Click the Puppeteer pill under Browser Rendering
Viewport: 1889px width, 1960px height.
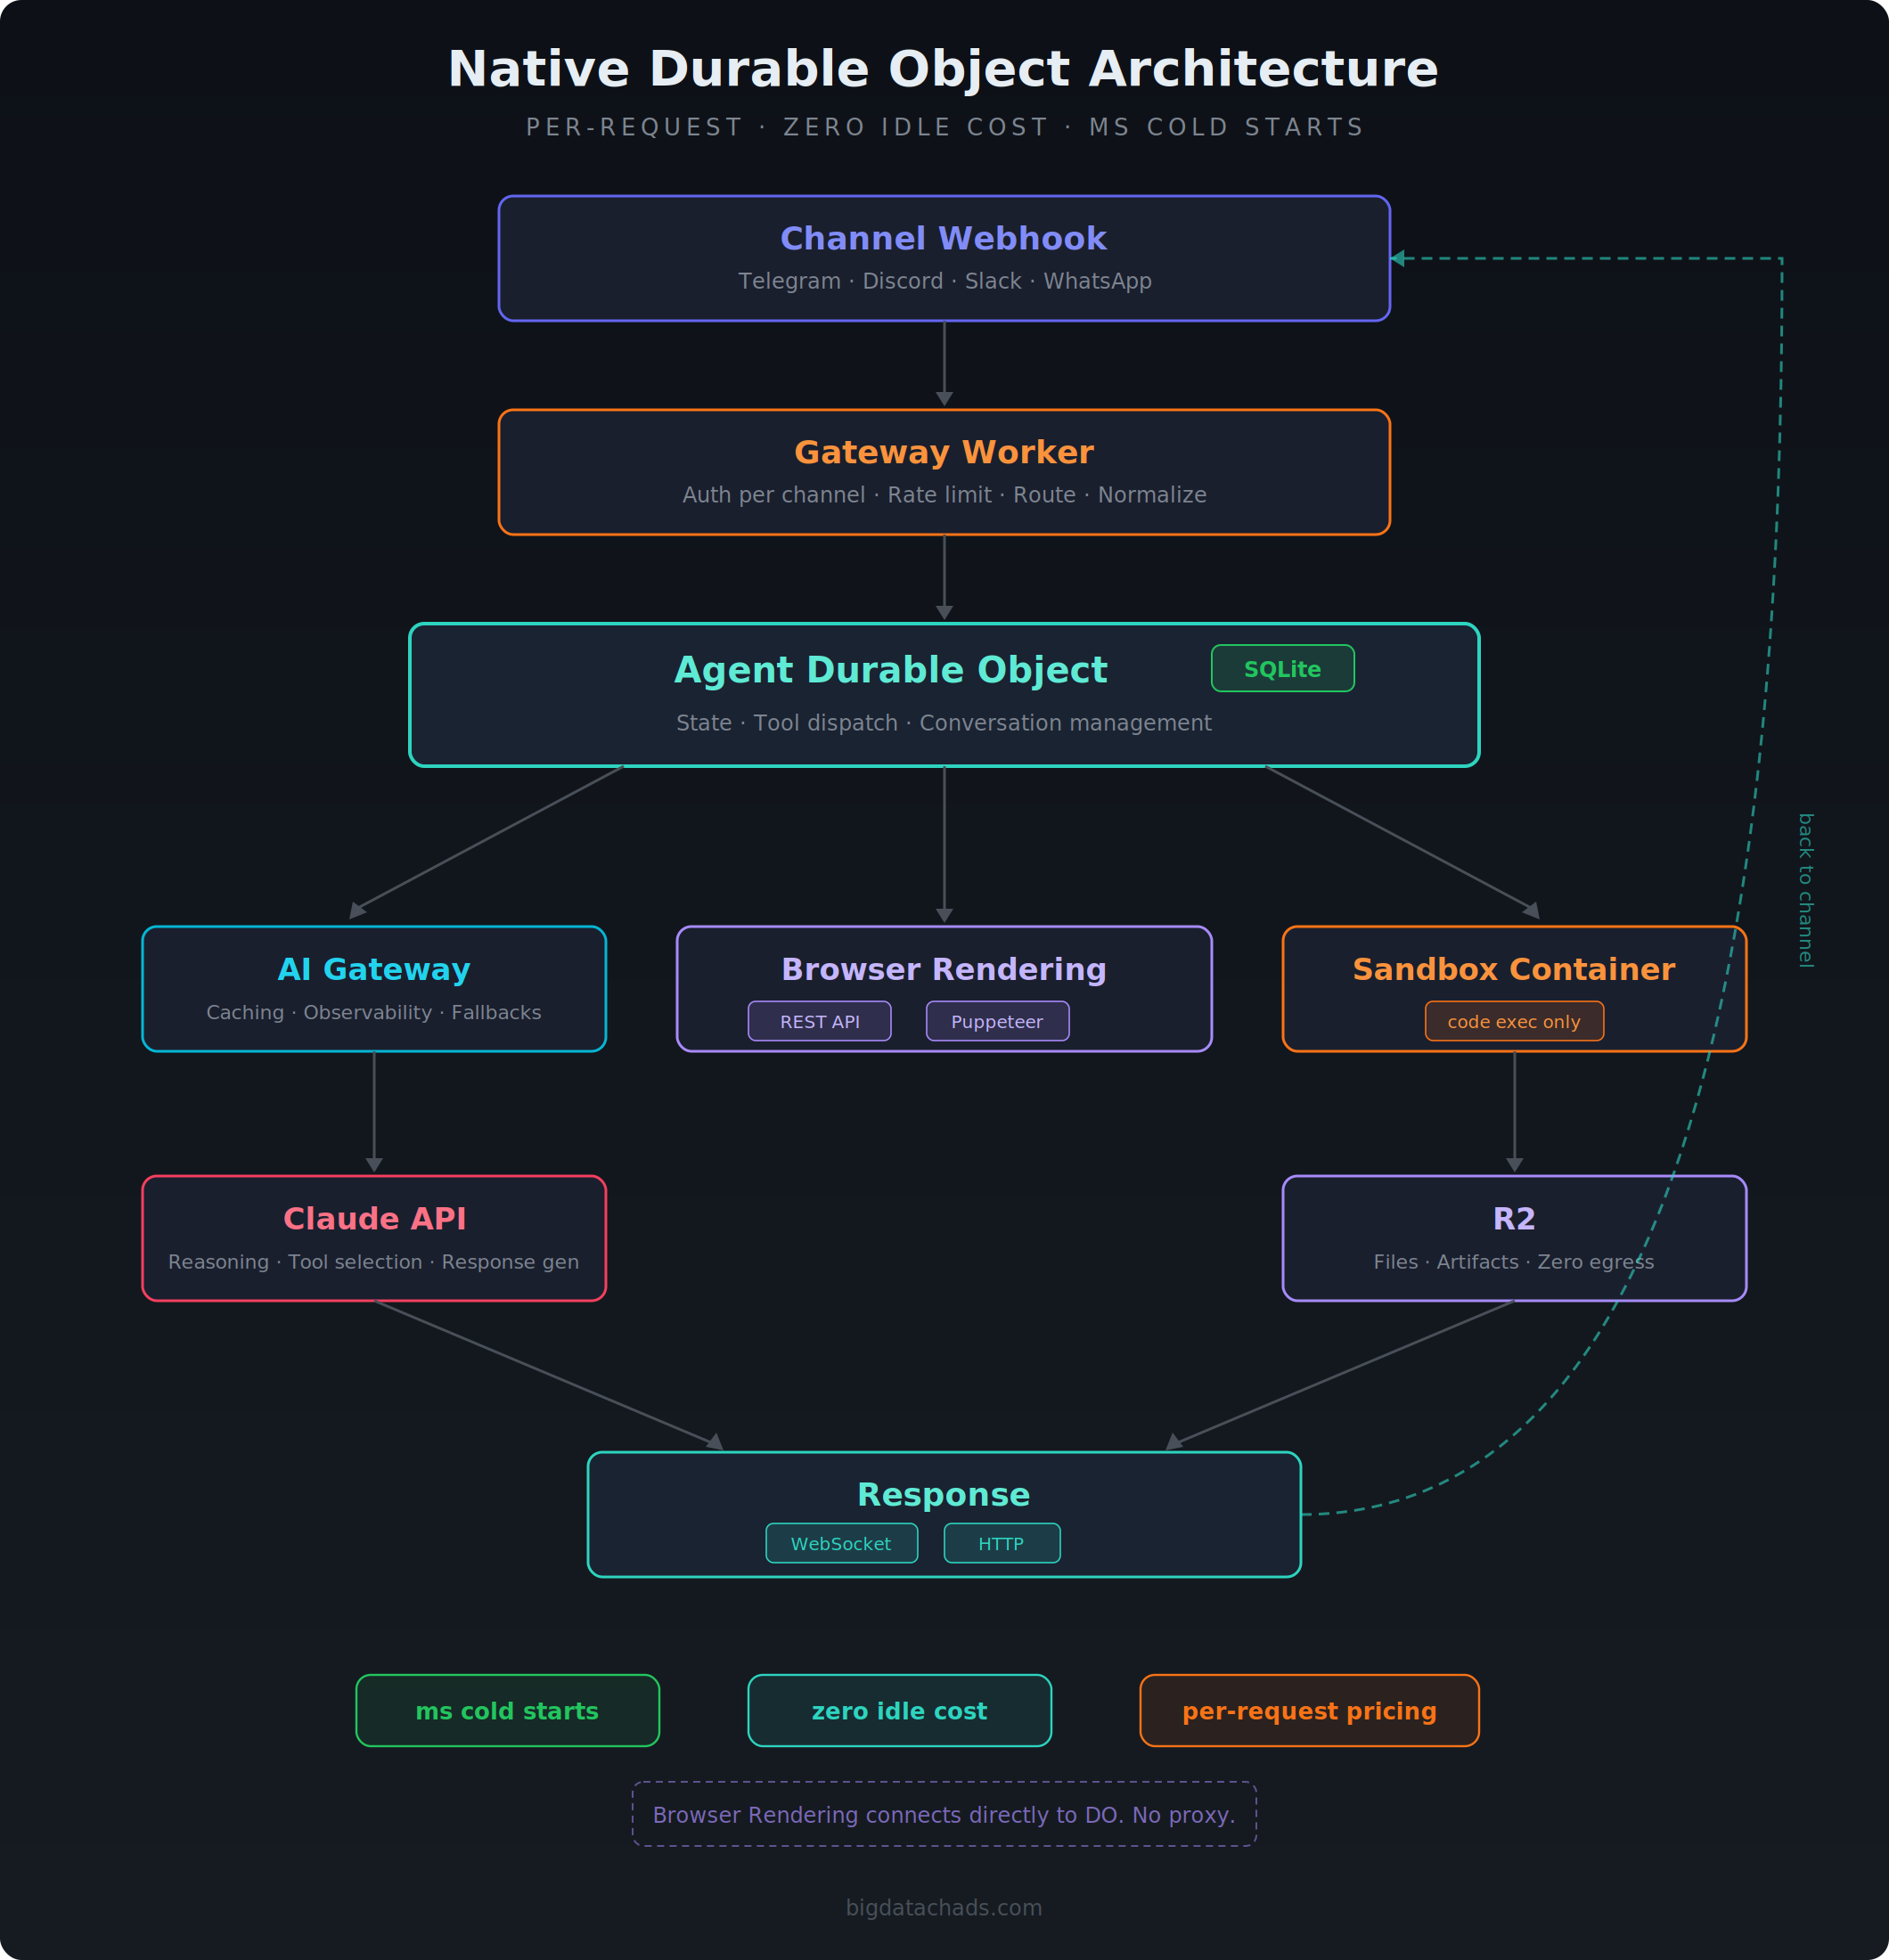click(x=997, y=1021)
